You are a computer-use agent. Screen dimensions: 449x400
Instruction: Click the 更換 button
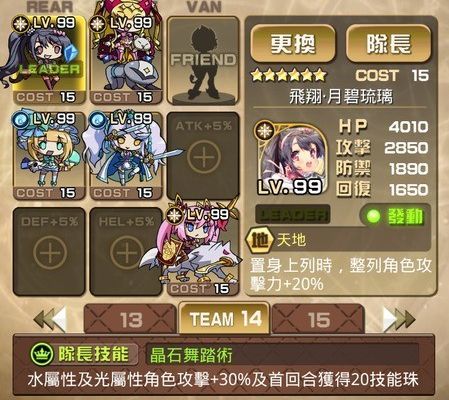(x=293, y=44)
